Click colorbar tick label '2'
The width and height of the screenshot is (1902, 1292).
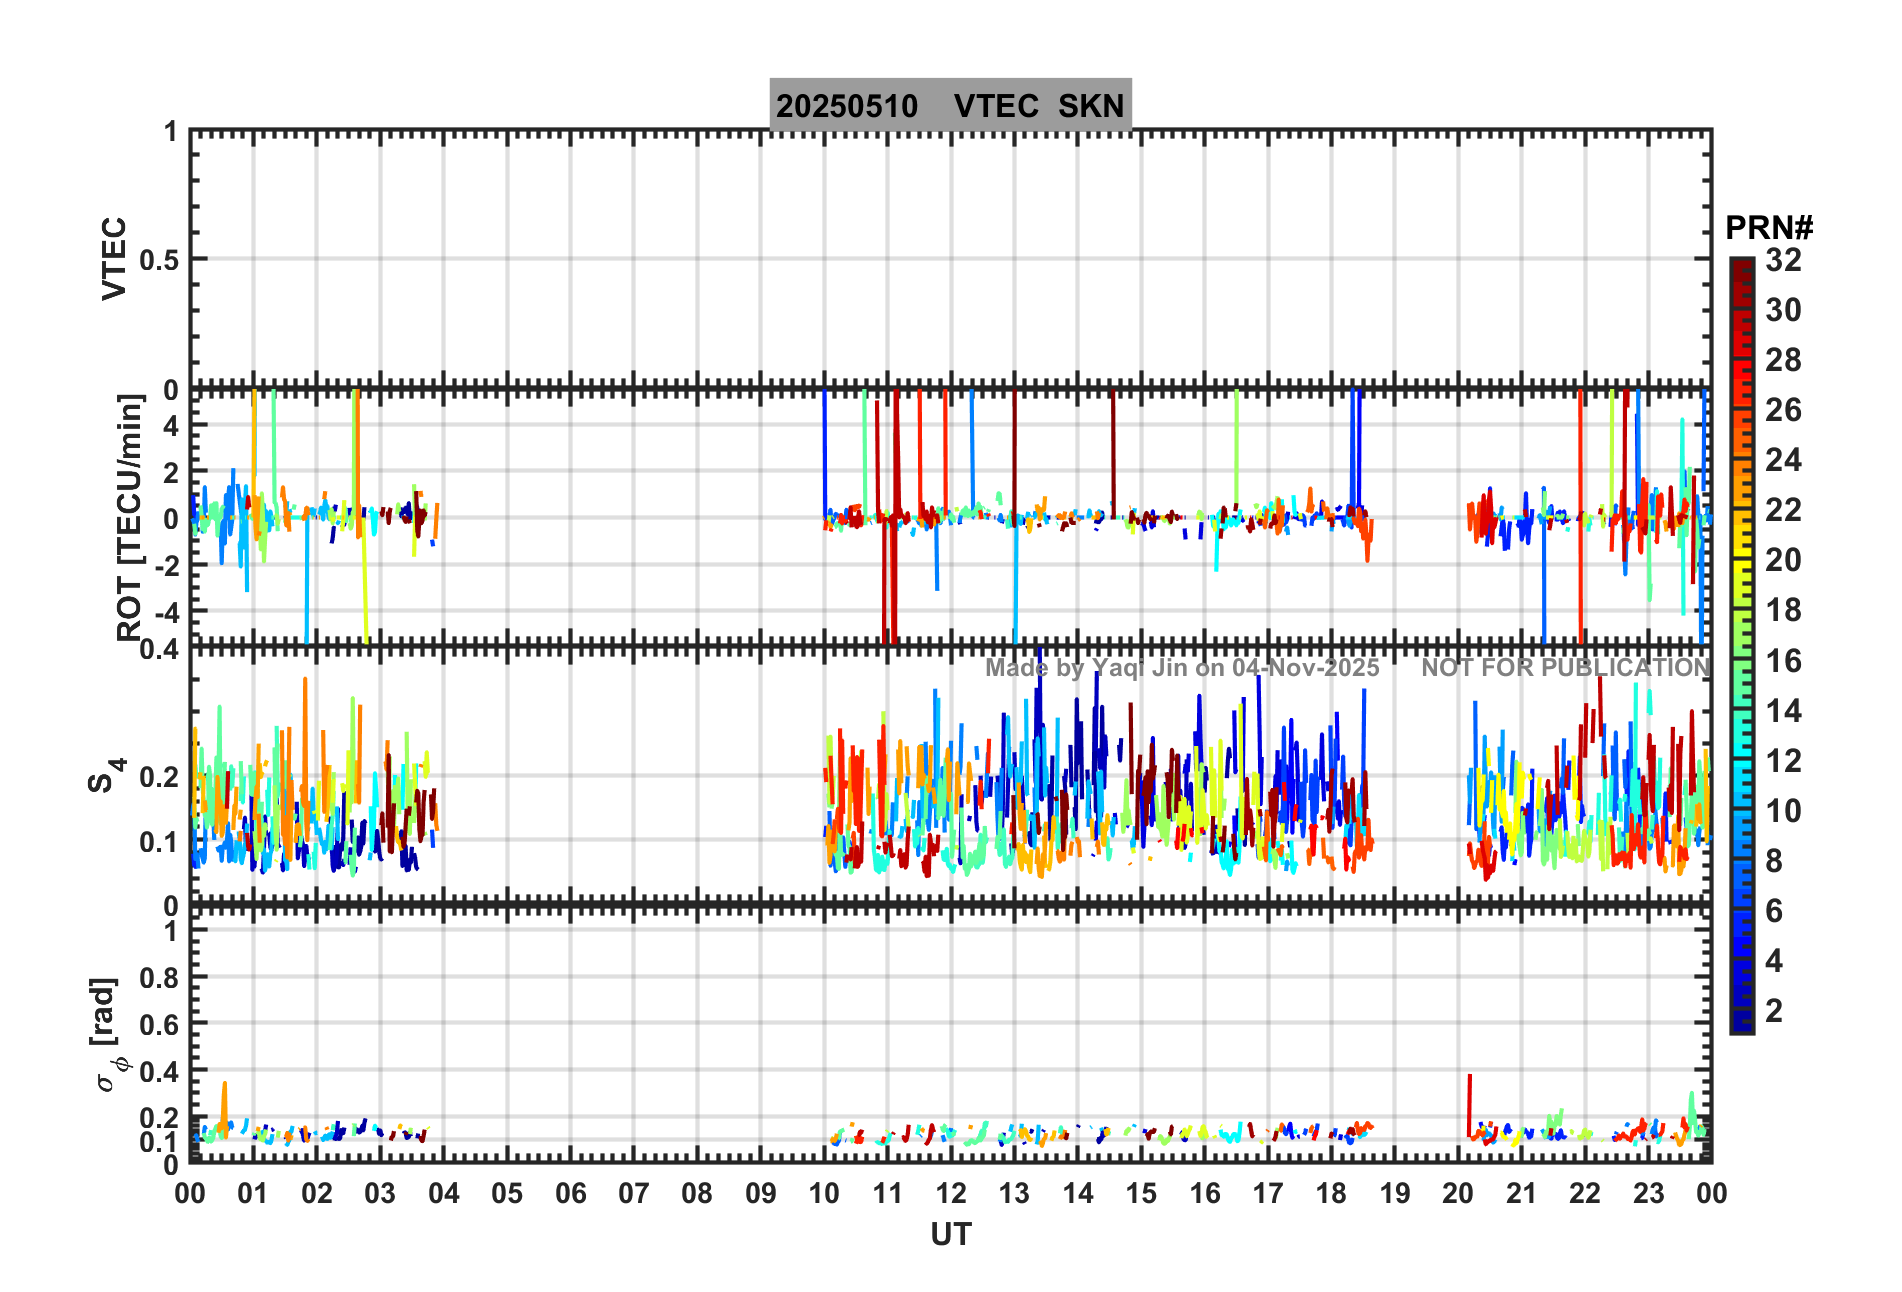click(1774, 1010)
